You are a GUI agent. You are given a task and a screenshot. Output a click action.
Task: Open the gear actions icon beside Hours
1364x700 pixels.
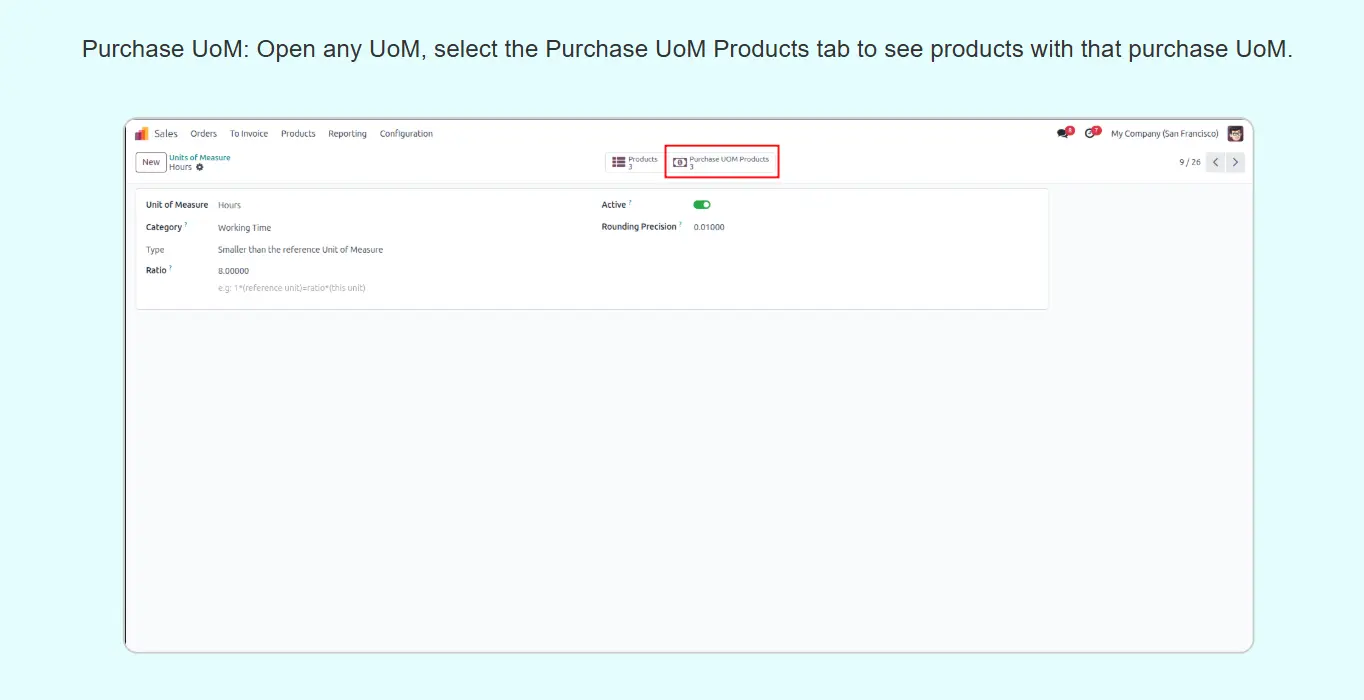coord(200,167)
